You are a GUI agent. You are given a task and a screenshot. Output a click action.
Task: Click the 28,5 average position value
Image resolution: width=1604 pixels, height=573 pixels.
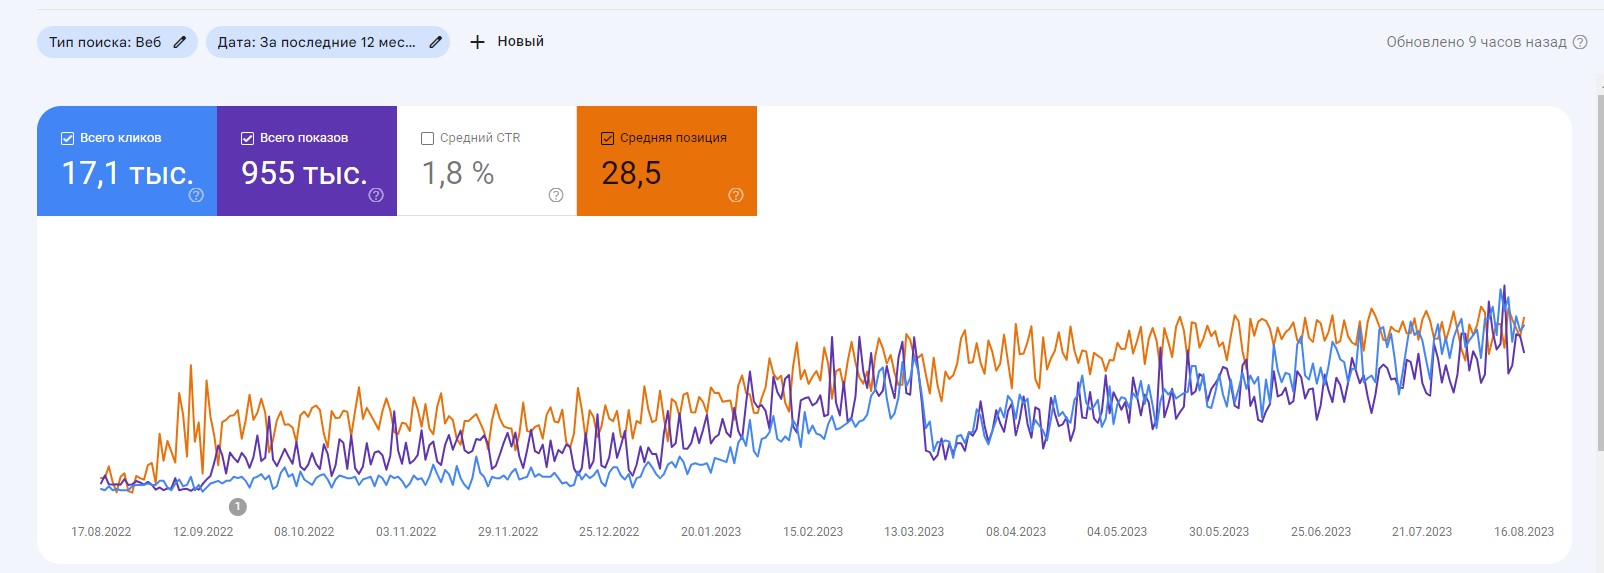[631, 173]
